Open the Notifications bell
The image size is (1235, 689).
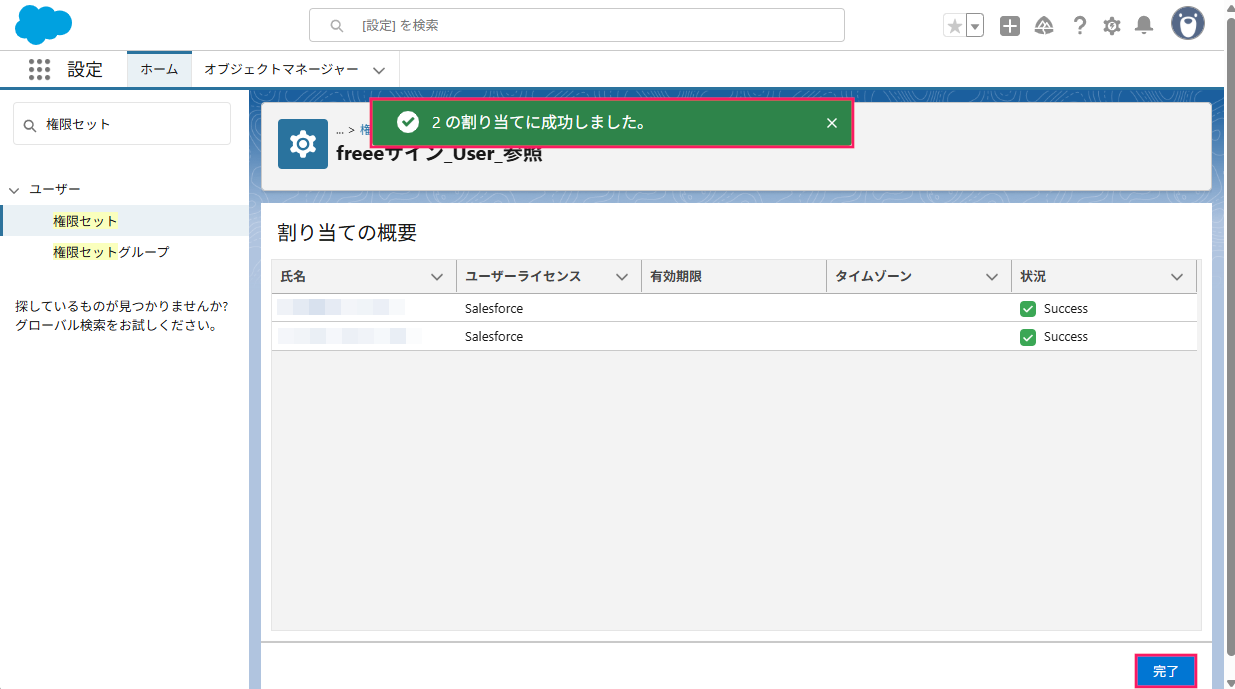point(1144,26)
